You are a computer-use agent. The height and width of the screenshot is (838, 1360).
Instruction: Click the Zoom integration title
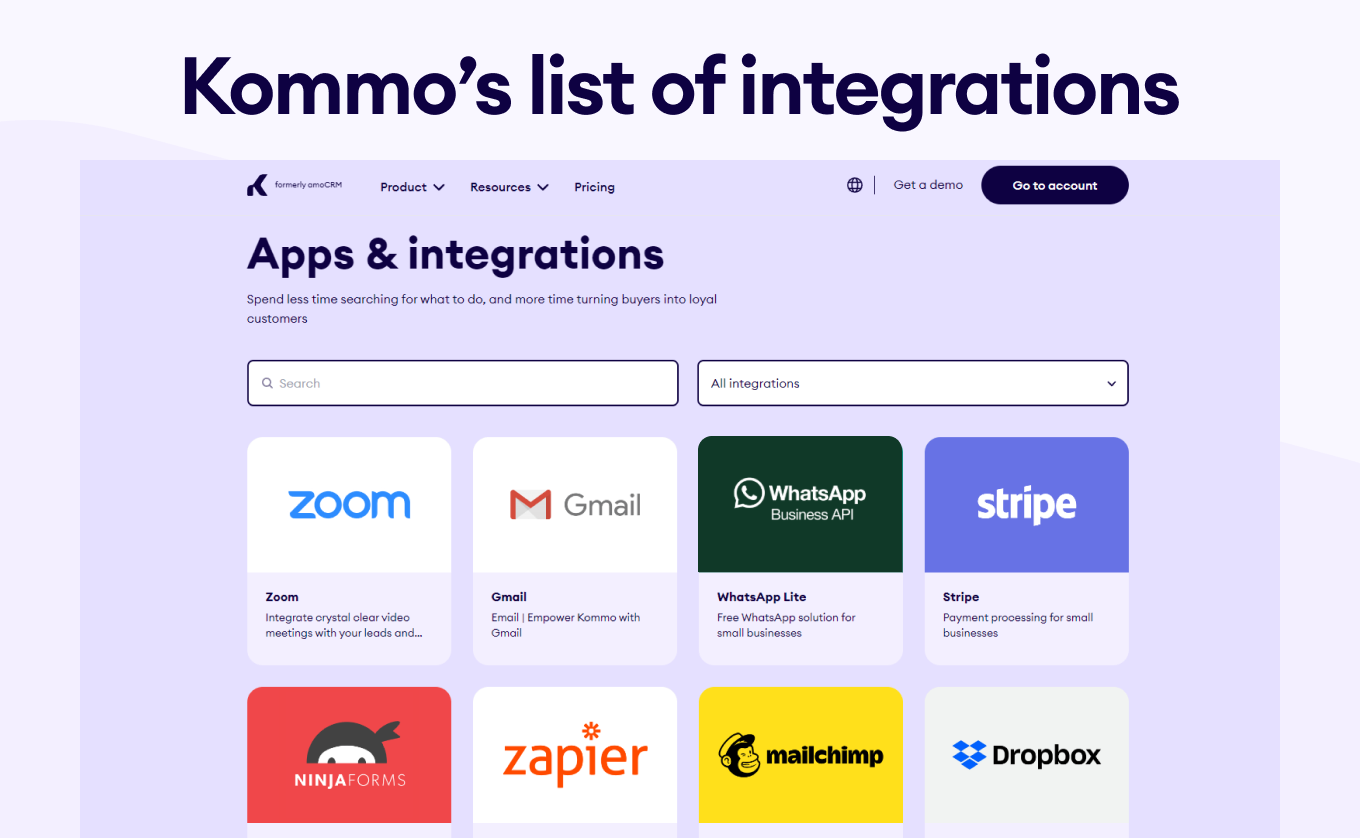(282, 597)
